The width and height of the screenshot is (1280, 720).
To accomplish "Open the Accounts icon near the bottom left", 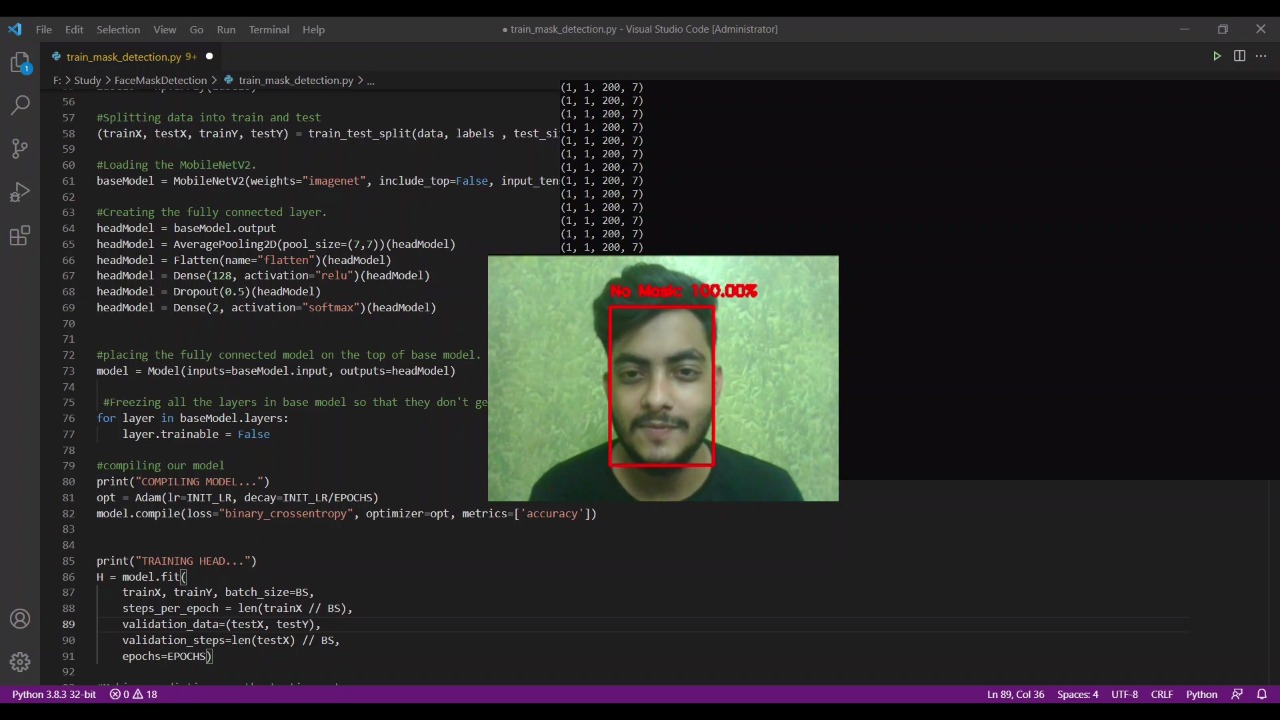I will [20, 618].
